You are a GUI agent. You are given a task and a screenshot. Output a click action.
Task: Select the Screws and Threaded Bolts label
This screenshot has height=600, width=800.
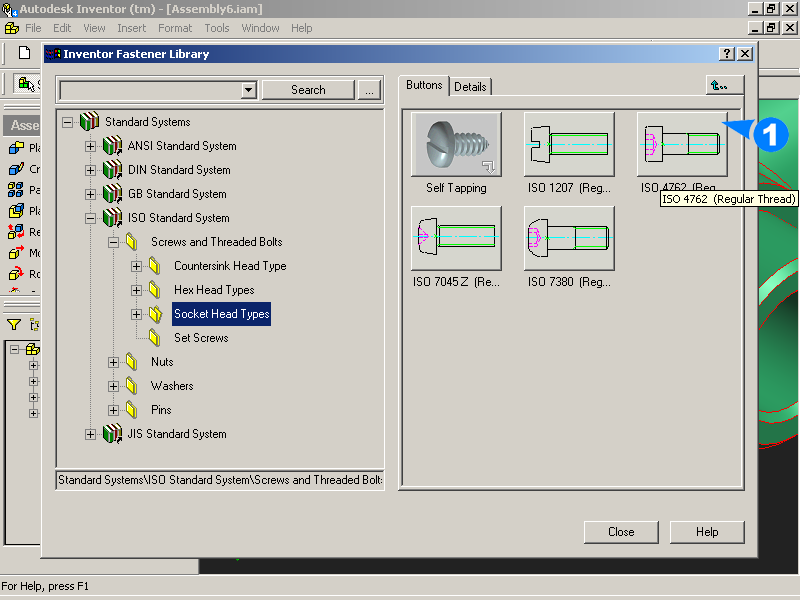217,242
